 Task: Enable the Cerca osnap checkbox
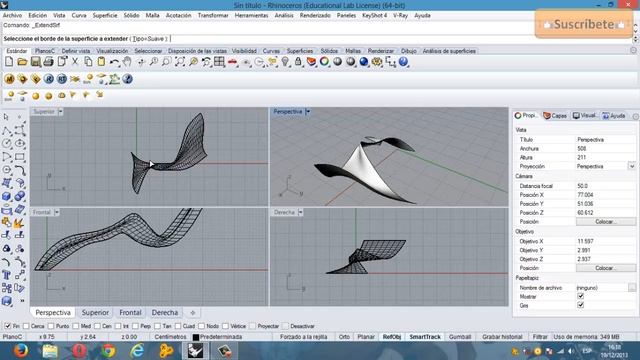pyautogui.click(x=27, y=326)
